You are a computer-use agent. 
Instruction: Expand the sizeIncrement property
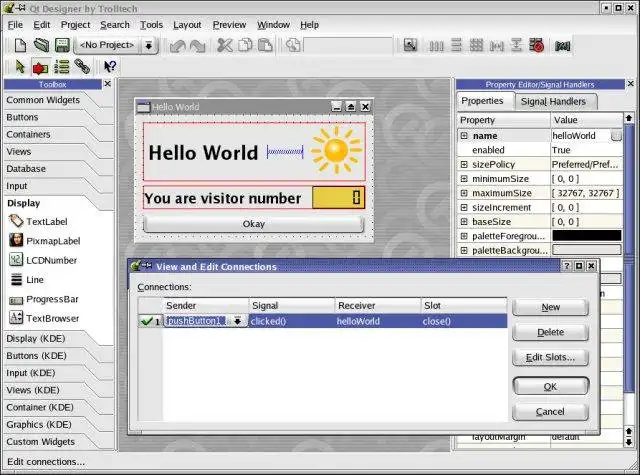464,207
